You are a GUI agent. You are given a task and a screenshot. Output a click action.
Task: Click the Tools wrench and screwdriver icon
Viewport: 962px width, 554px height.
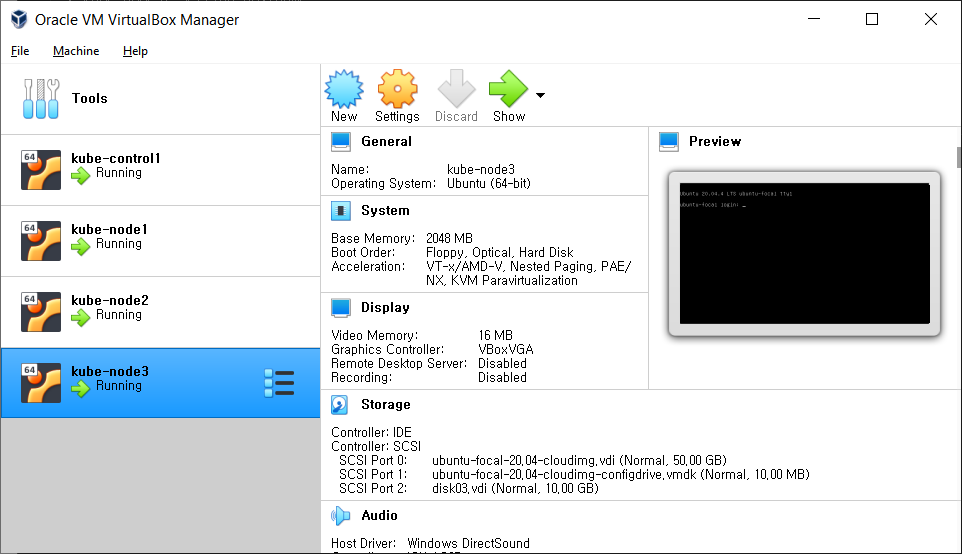pos(41,98)
